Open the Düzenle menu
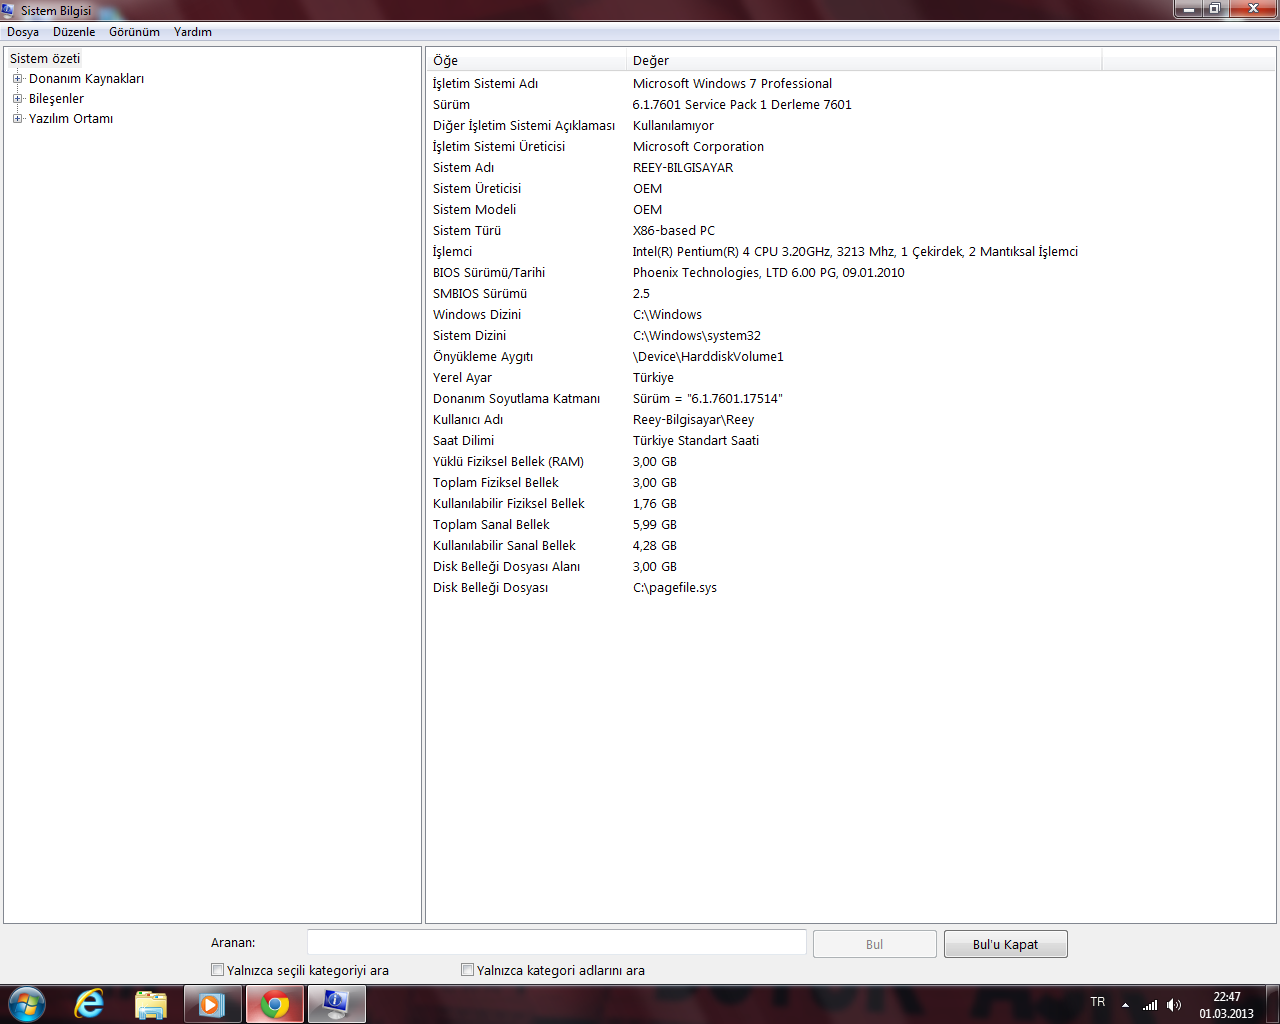Screen dimensions: 1280x1024 point(74,32)
